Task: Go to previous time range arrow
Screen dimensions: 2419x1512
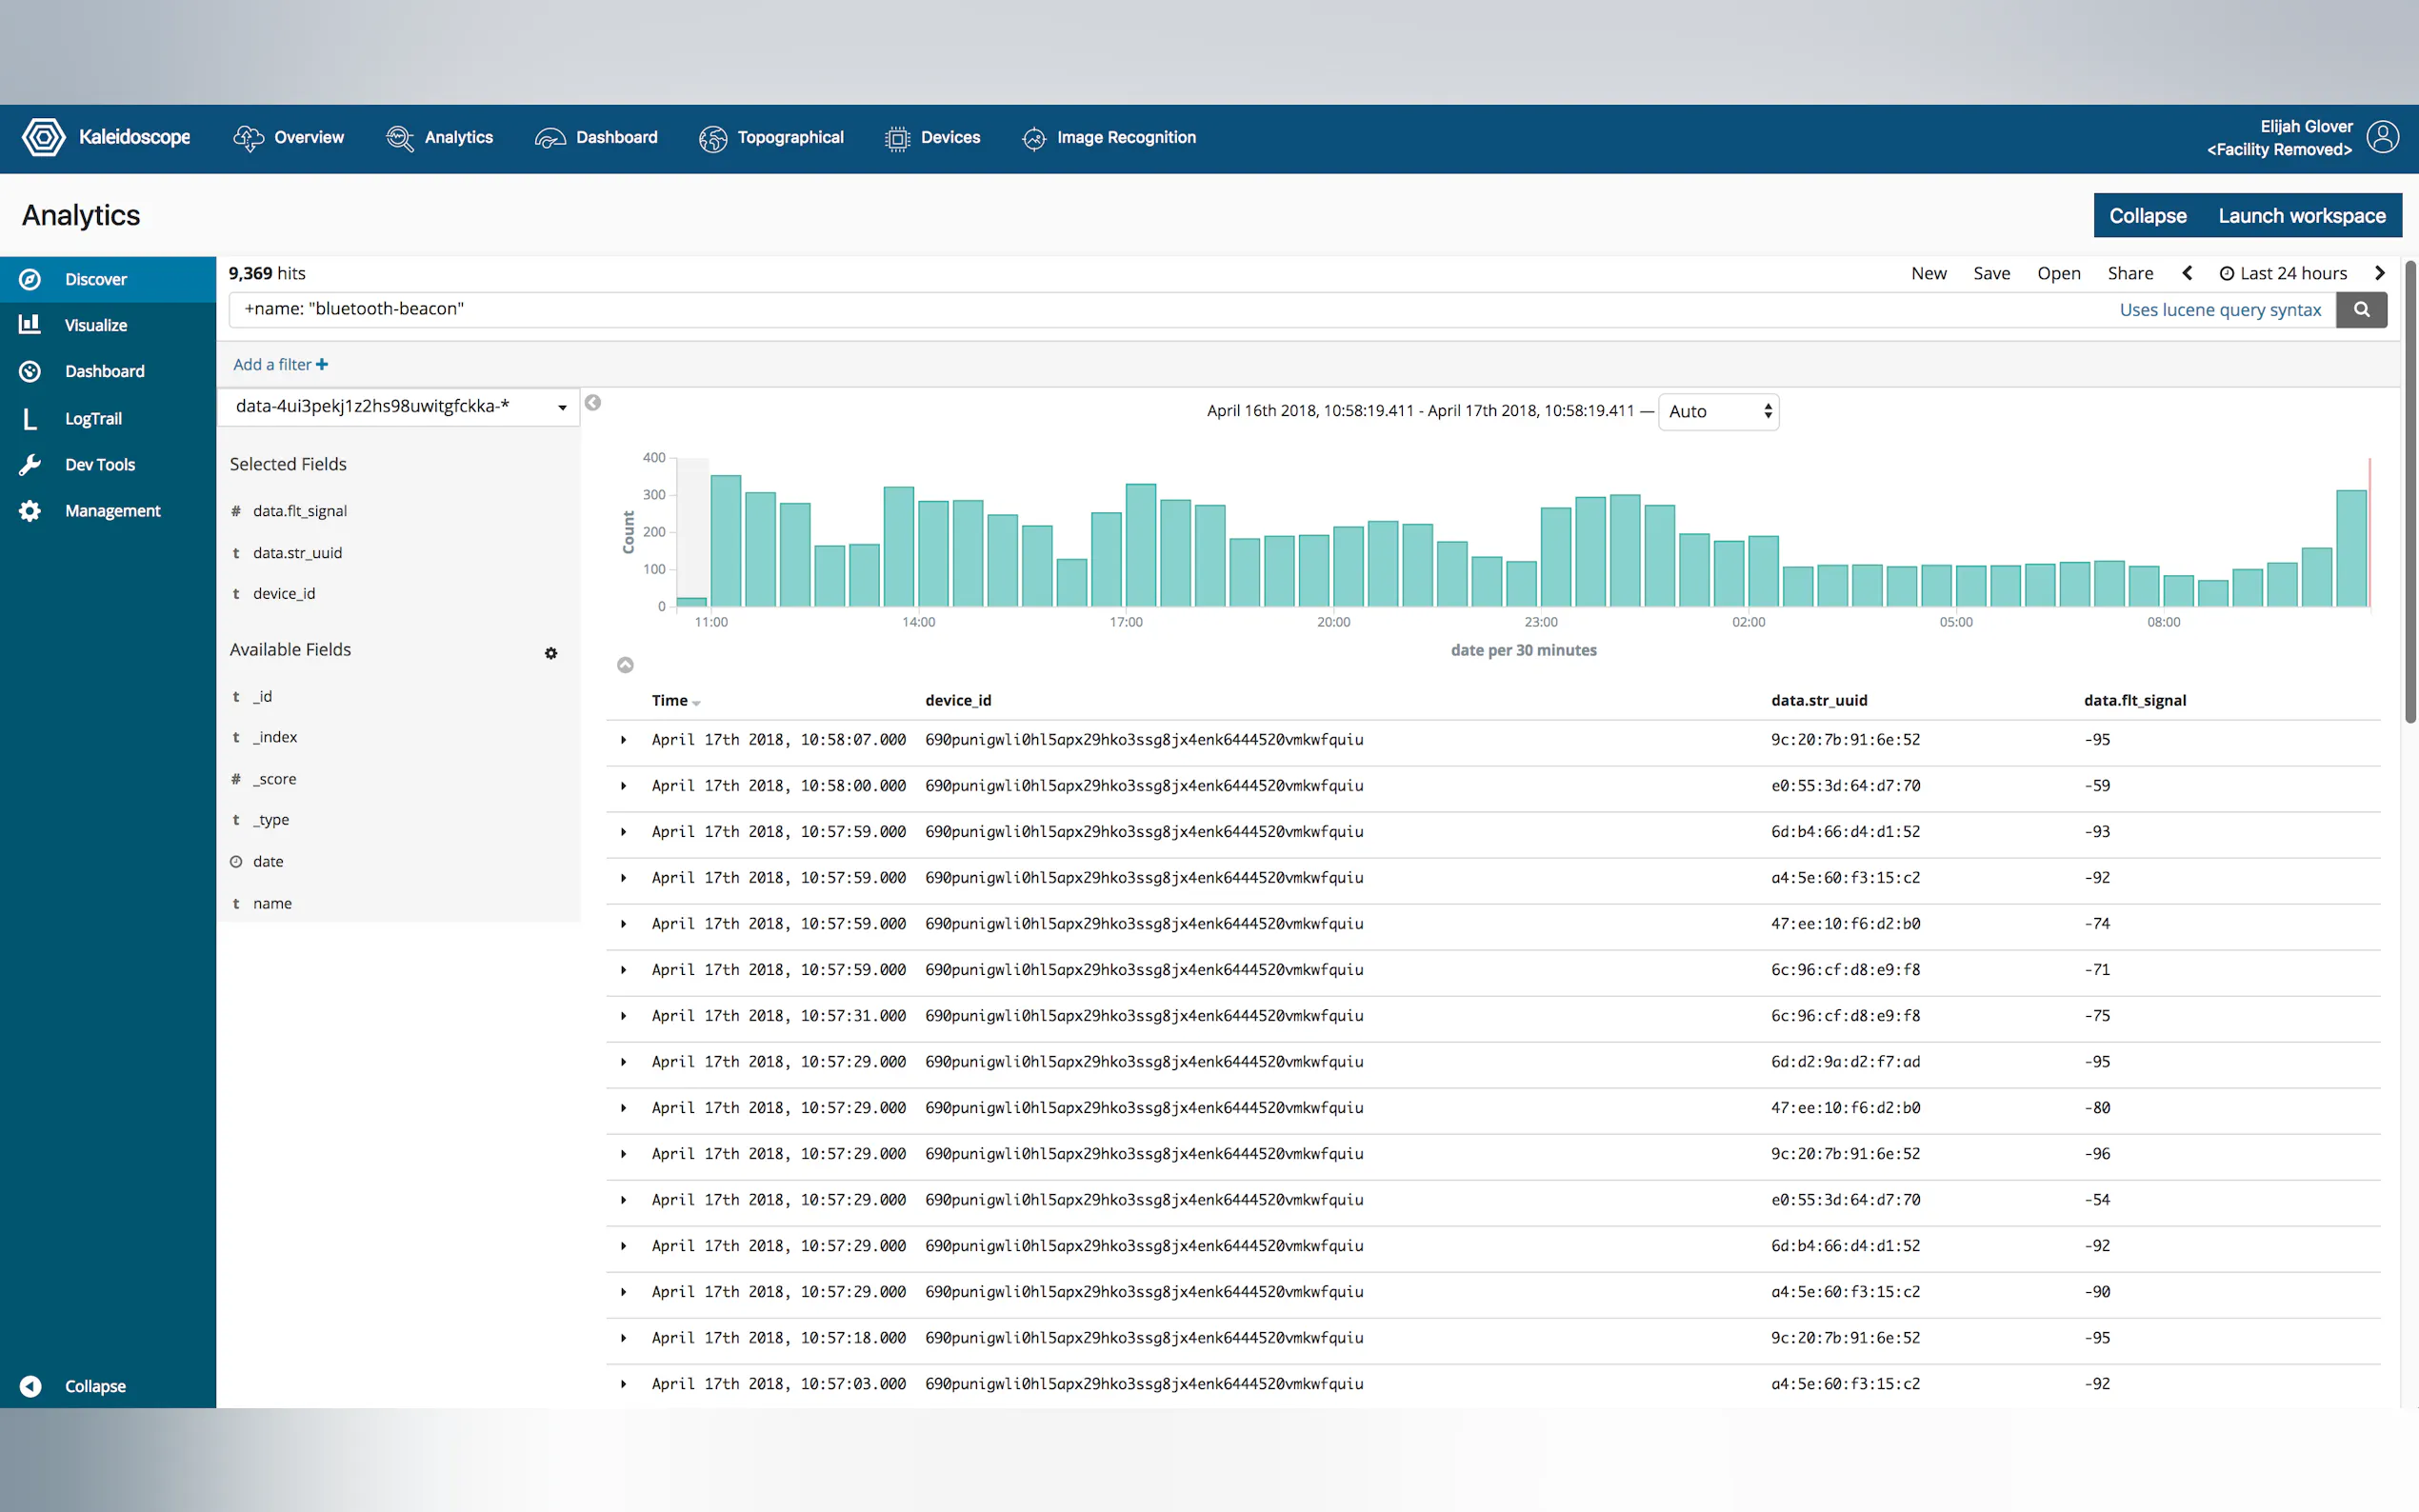Action: pyautogui.click(x=2187, y=273)
